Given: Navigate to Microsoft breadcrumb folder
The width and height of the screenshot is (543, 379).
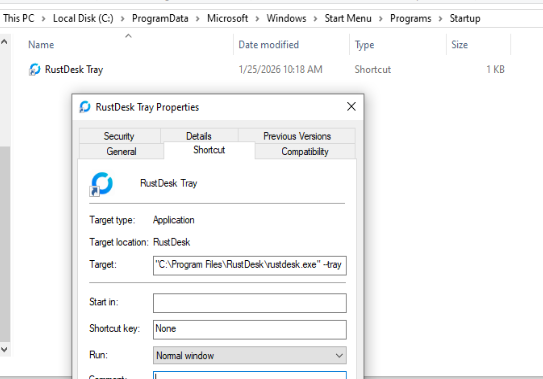Looking at the screenshot, I should pos(228,18).
